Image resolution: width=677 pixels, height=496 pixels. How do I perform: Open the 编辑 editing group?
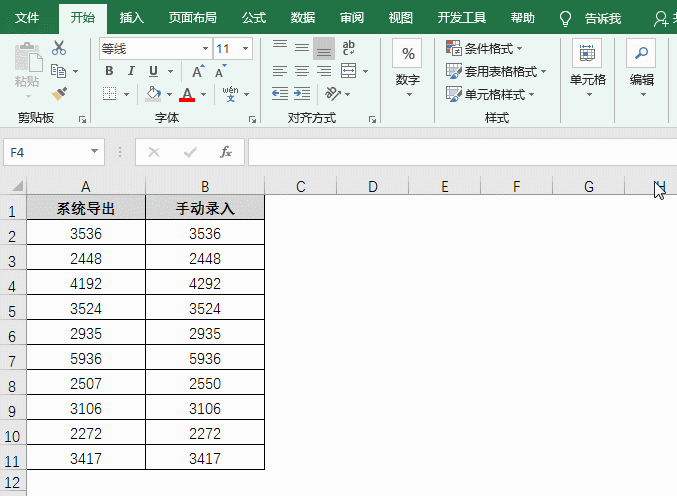click(x=642, y=69)
